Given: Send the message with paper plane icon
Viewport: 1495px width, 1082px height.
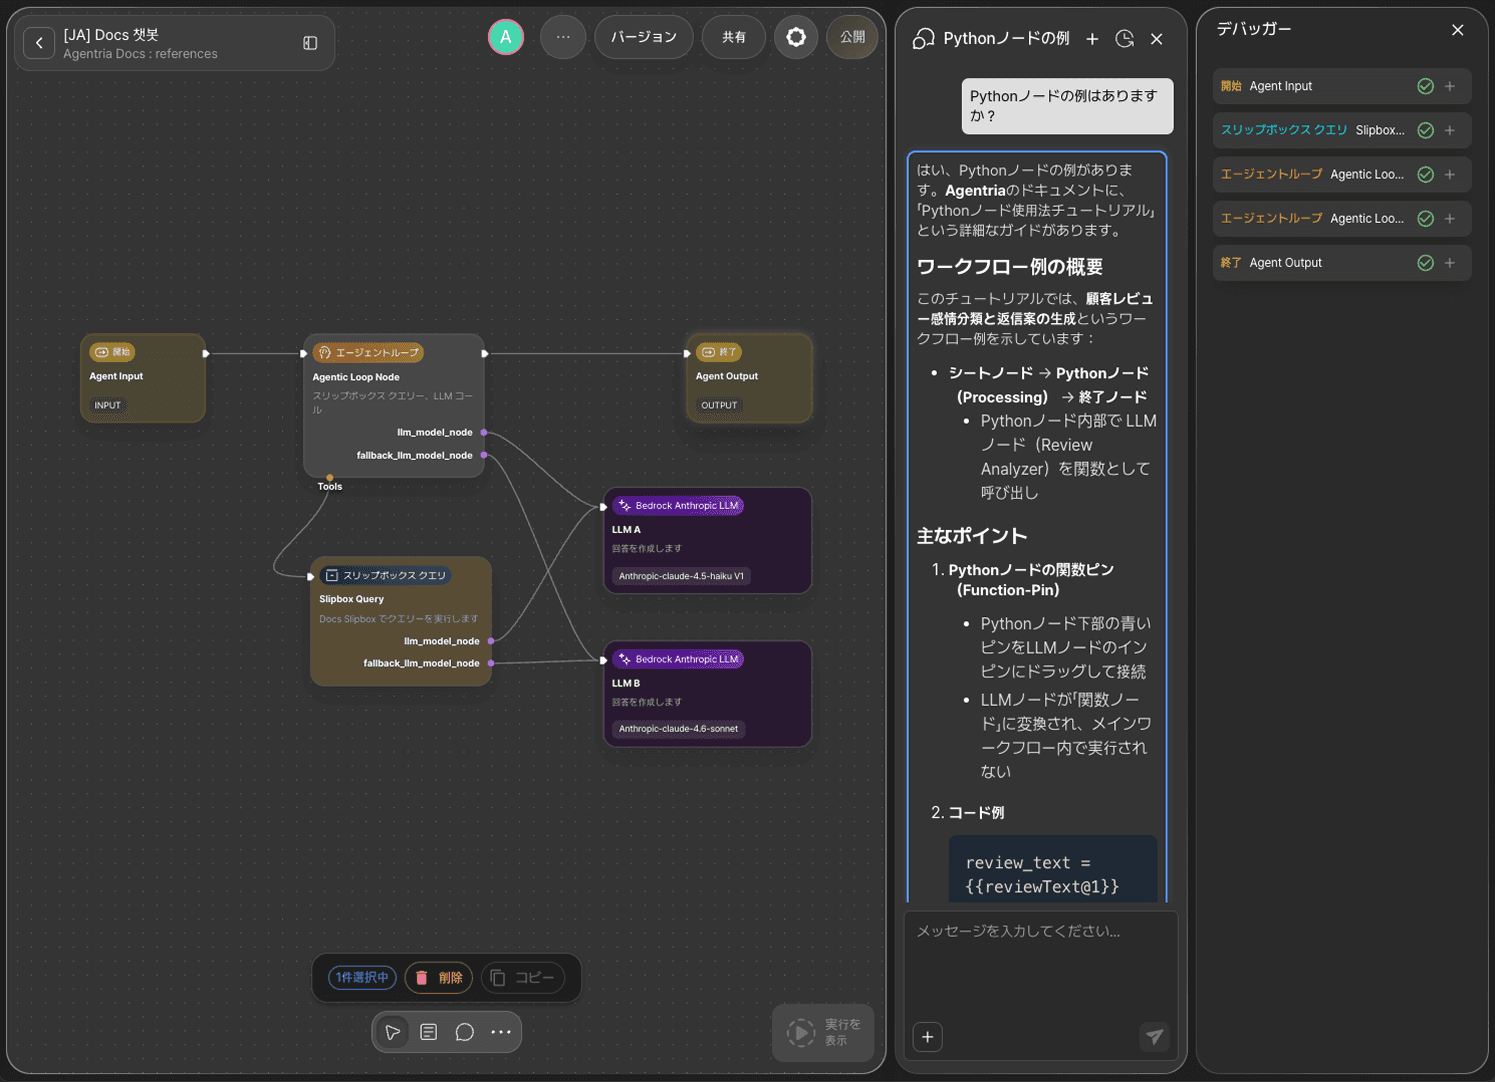Looking at the screenshot, I should tap(1155, 1037).
